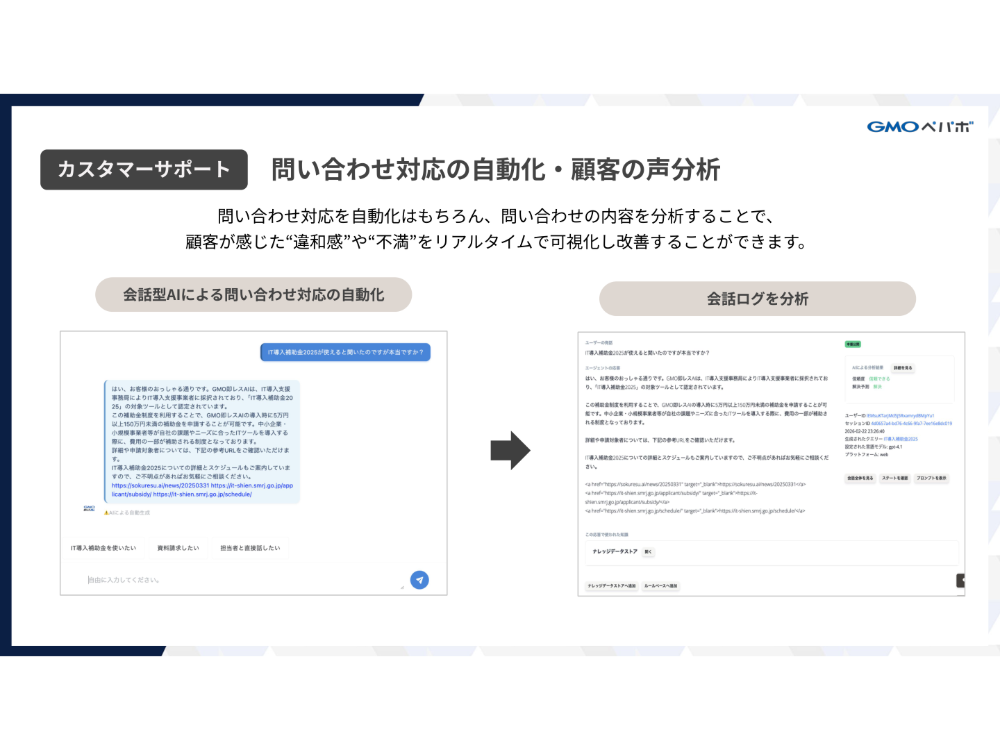This screenshot has width=1000, height=750.
Task: Click the プロンプトを表示 button
Action: (x=932, y=478)
